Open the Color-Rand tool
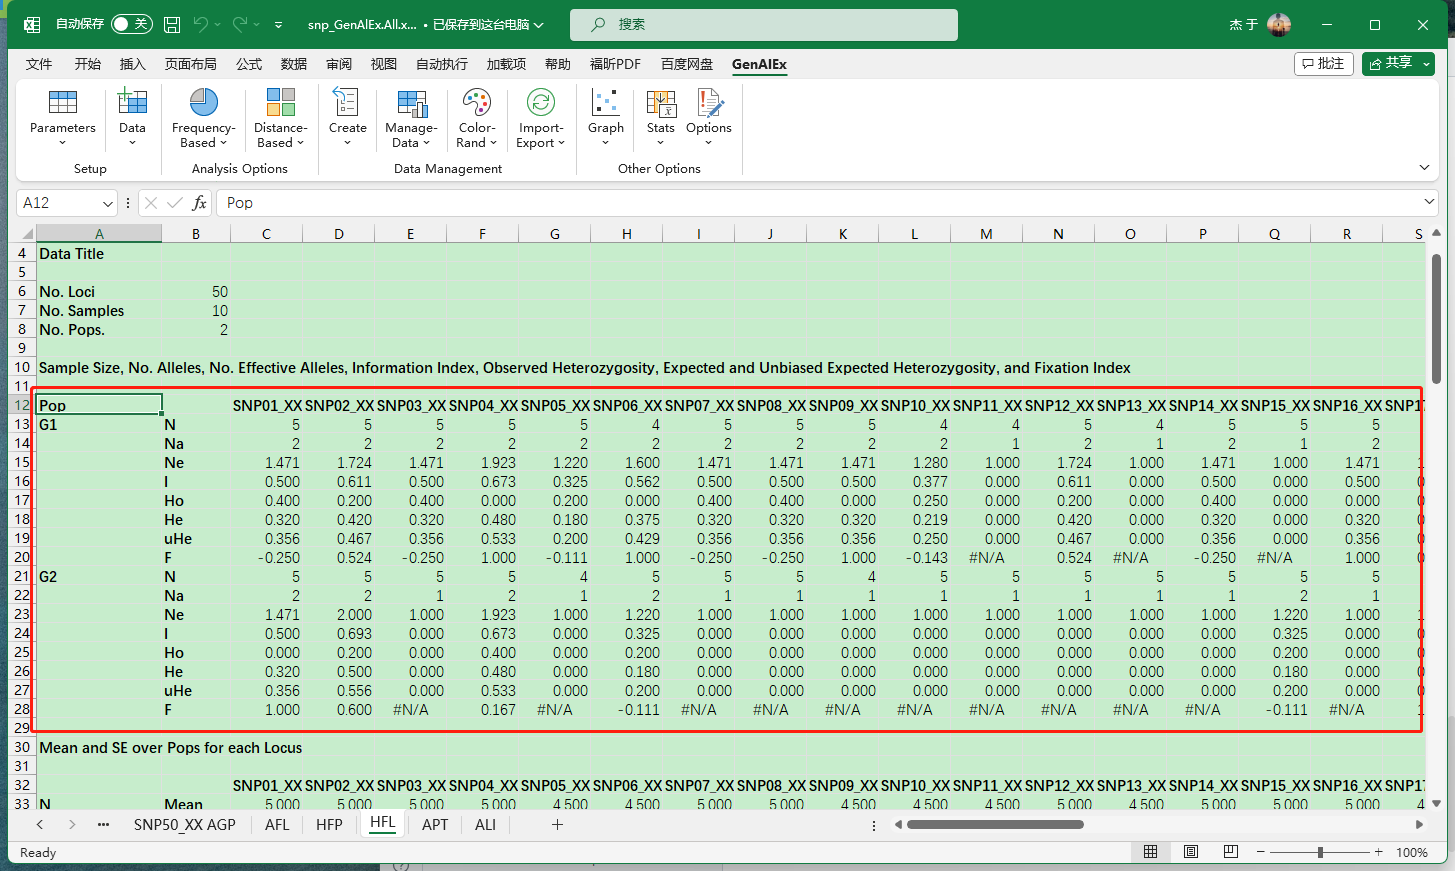 (477, 118)
